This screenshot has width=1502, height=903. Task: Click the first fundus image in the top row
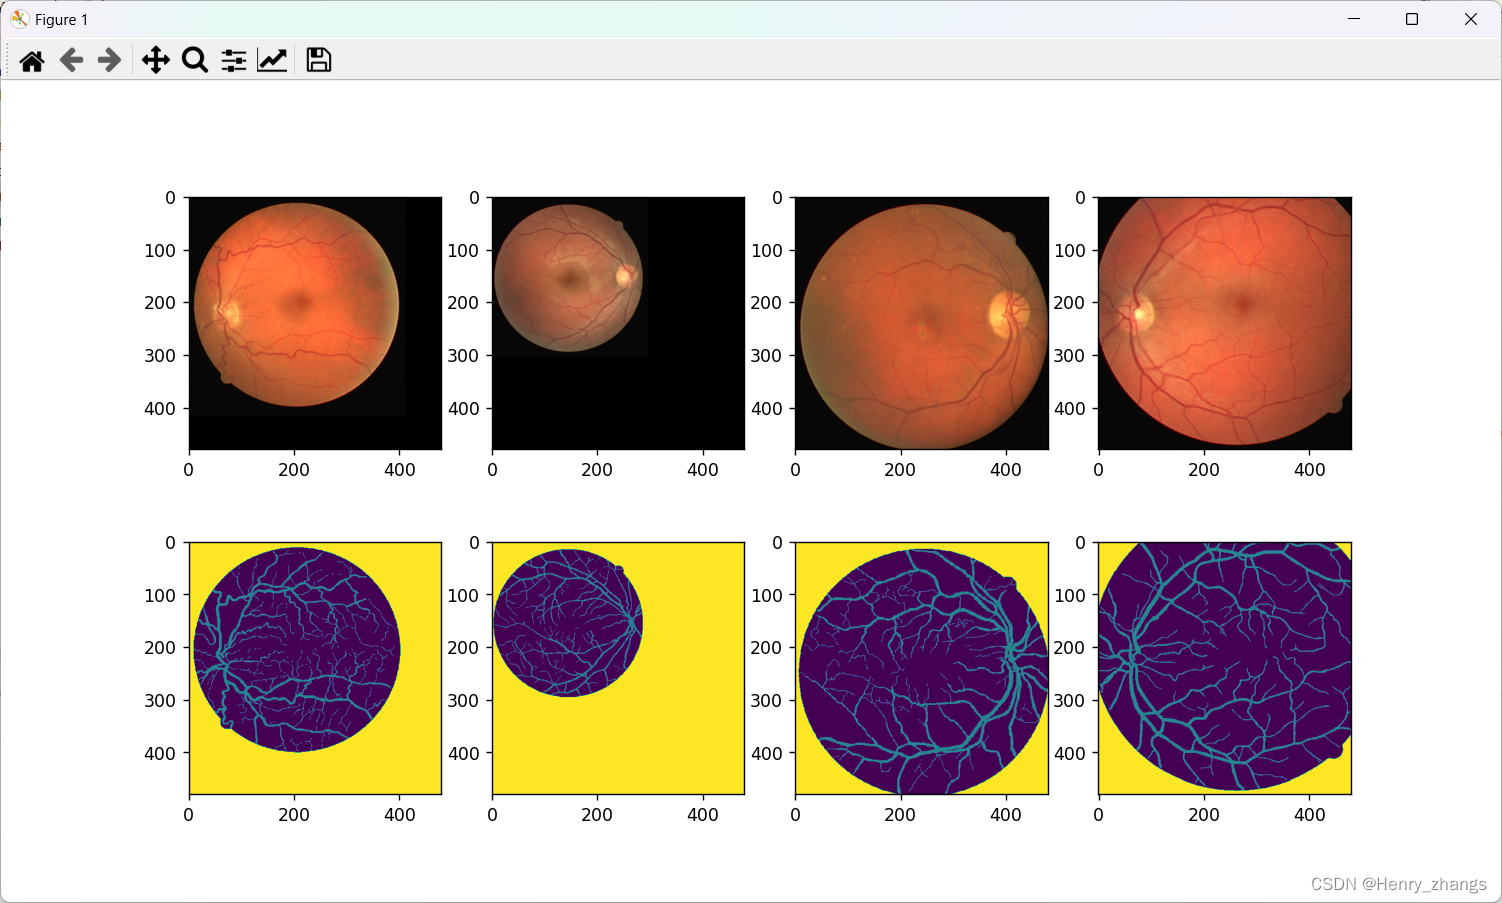315,323
